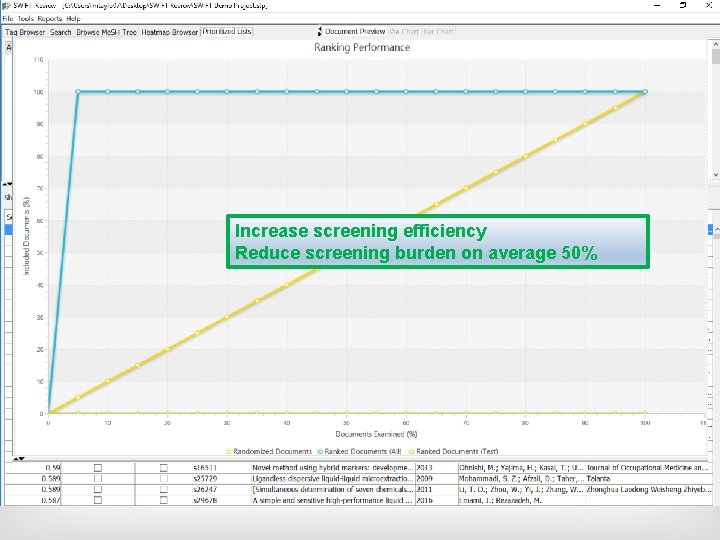
Task: Click document ID s26247
Action: click(205, 489)
